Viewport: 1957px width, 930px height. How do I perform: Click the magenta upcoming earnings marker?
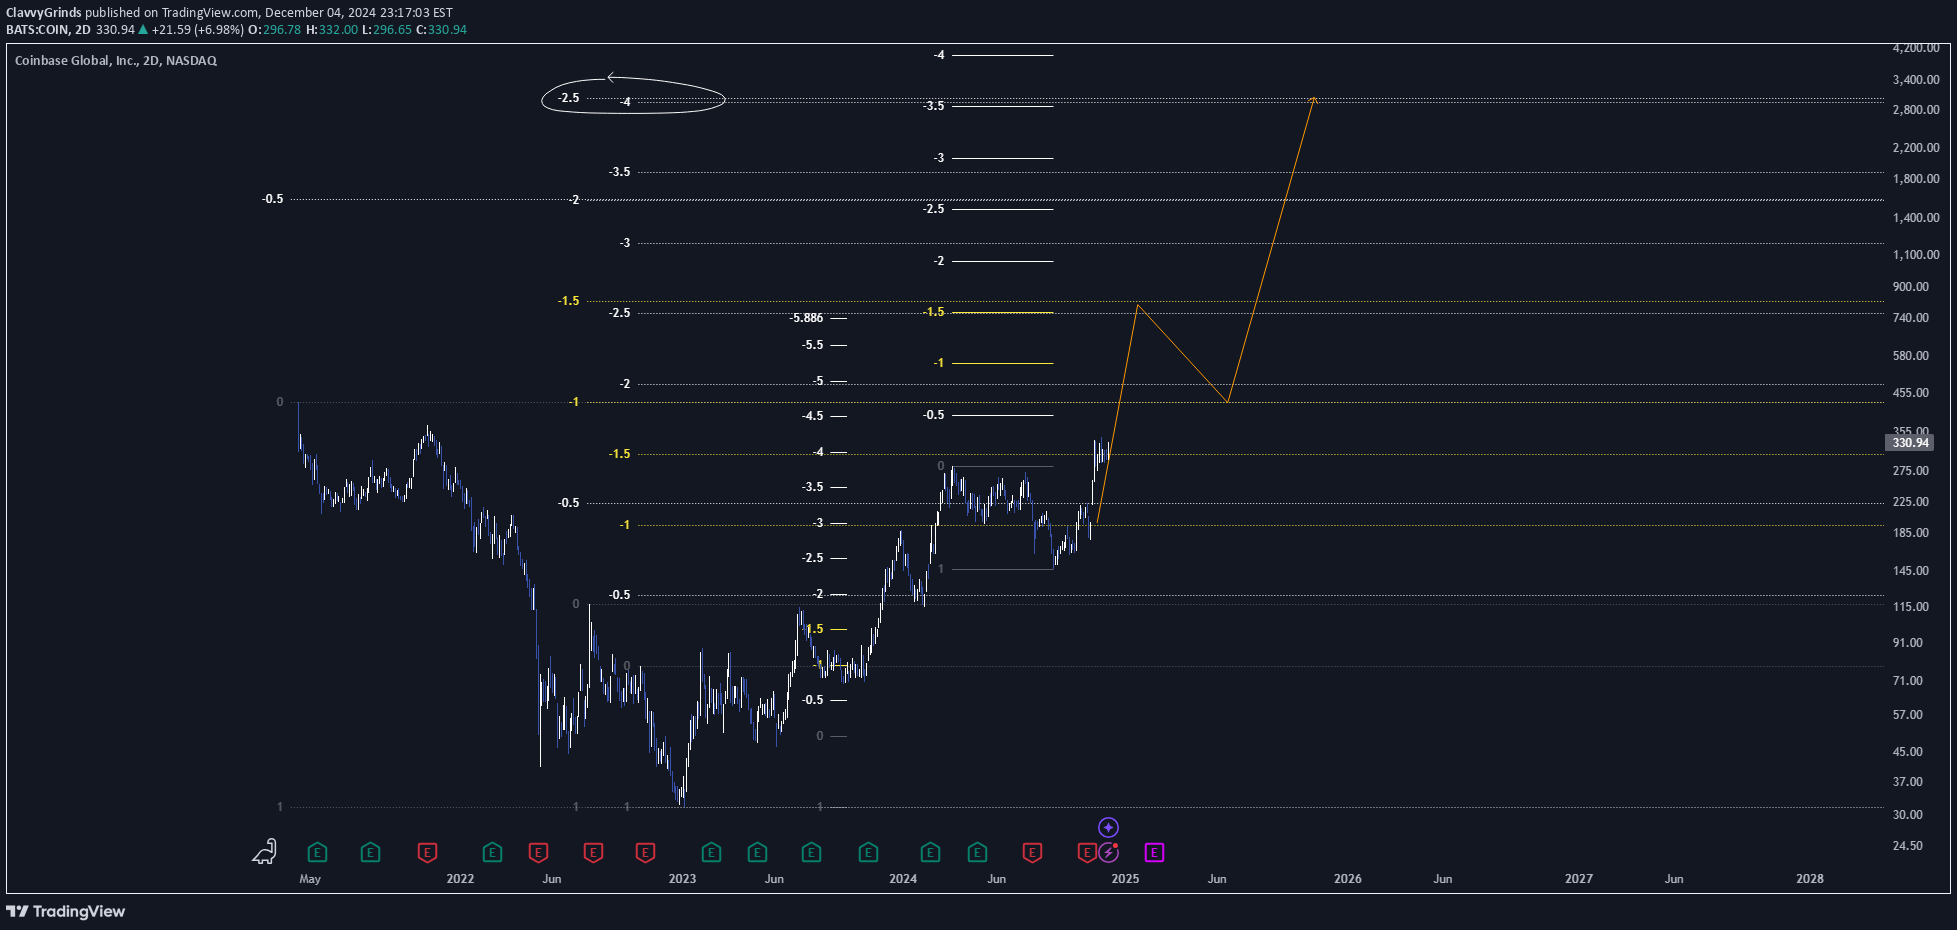1154,853
